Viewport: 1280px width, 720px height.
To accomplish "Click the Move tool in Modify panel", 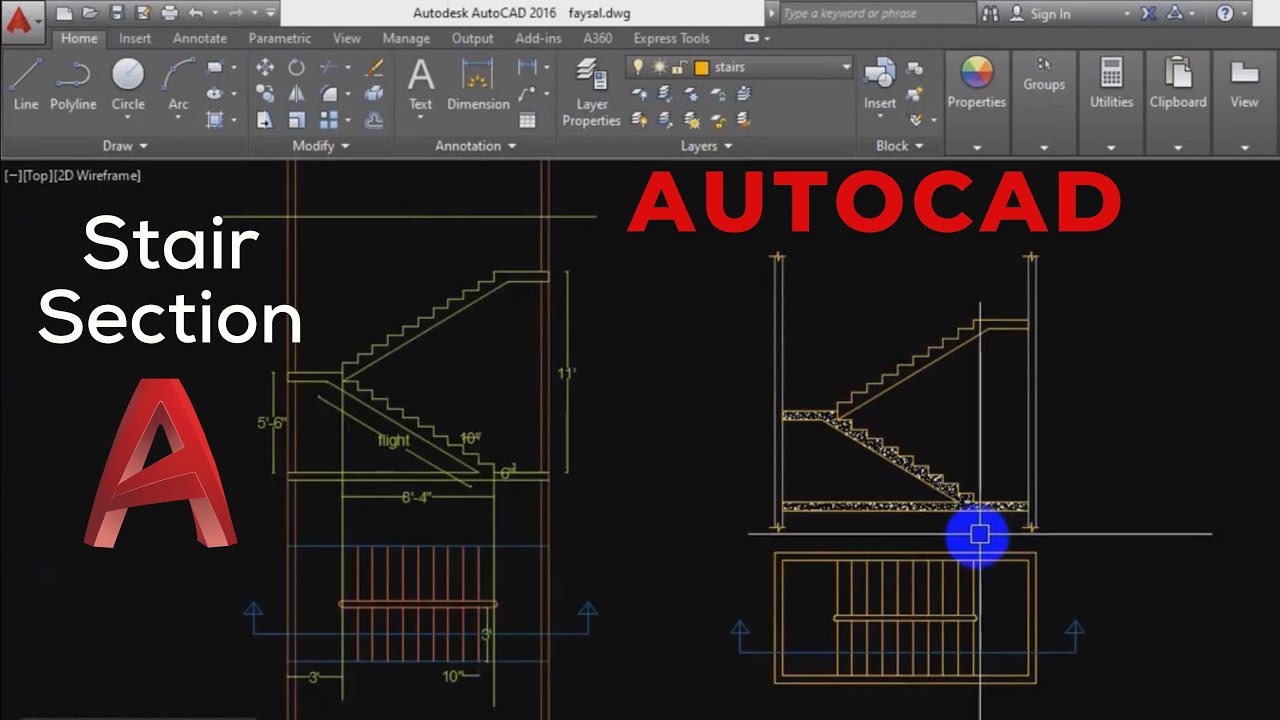I will [265, 67].
